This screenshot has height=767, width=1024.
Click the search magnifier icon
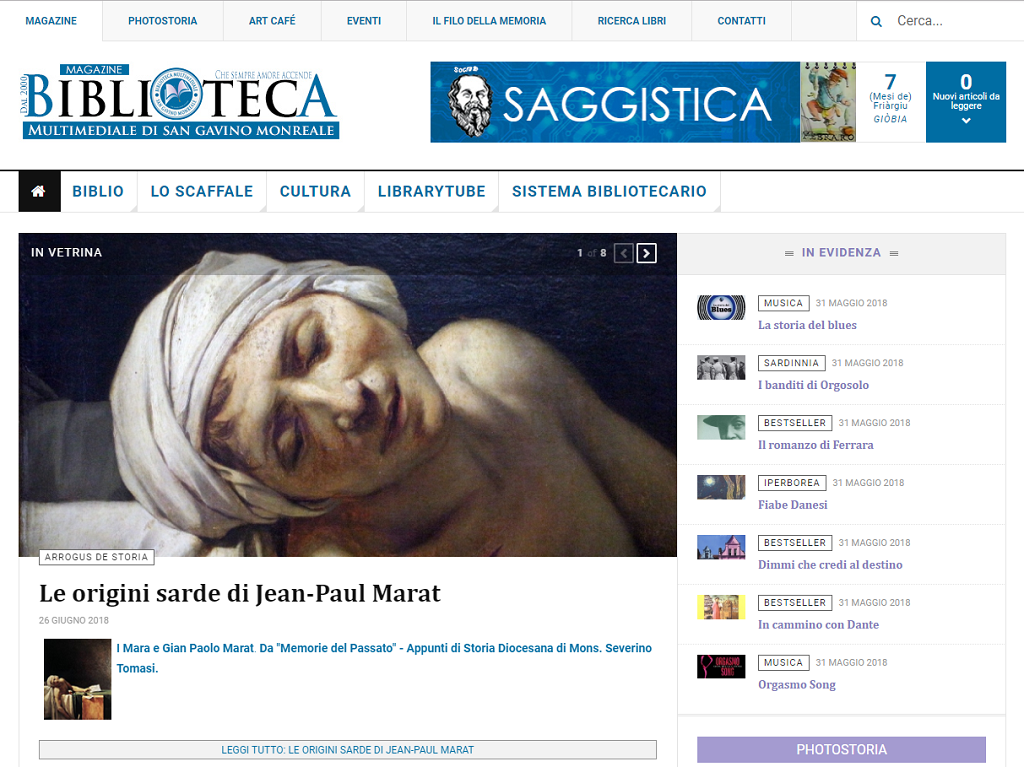click(876, 22)
